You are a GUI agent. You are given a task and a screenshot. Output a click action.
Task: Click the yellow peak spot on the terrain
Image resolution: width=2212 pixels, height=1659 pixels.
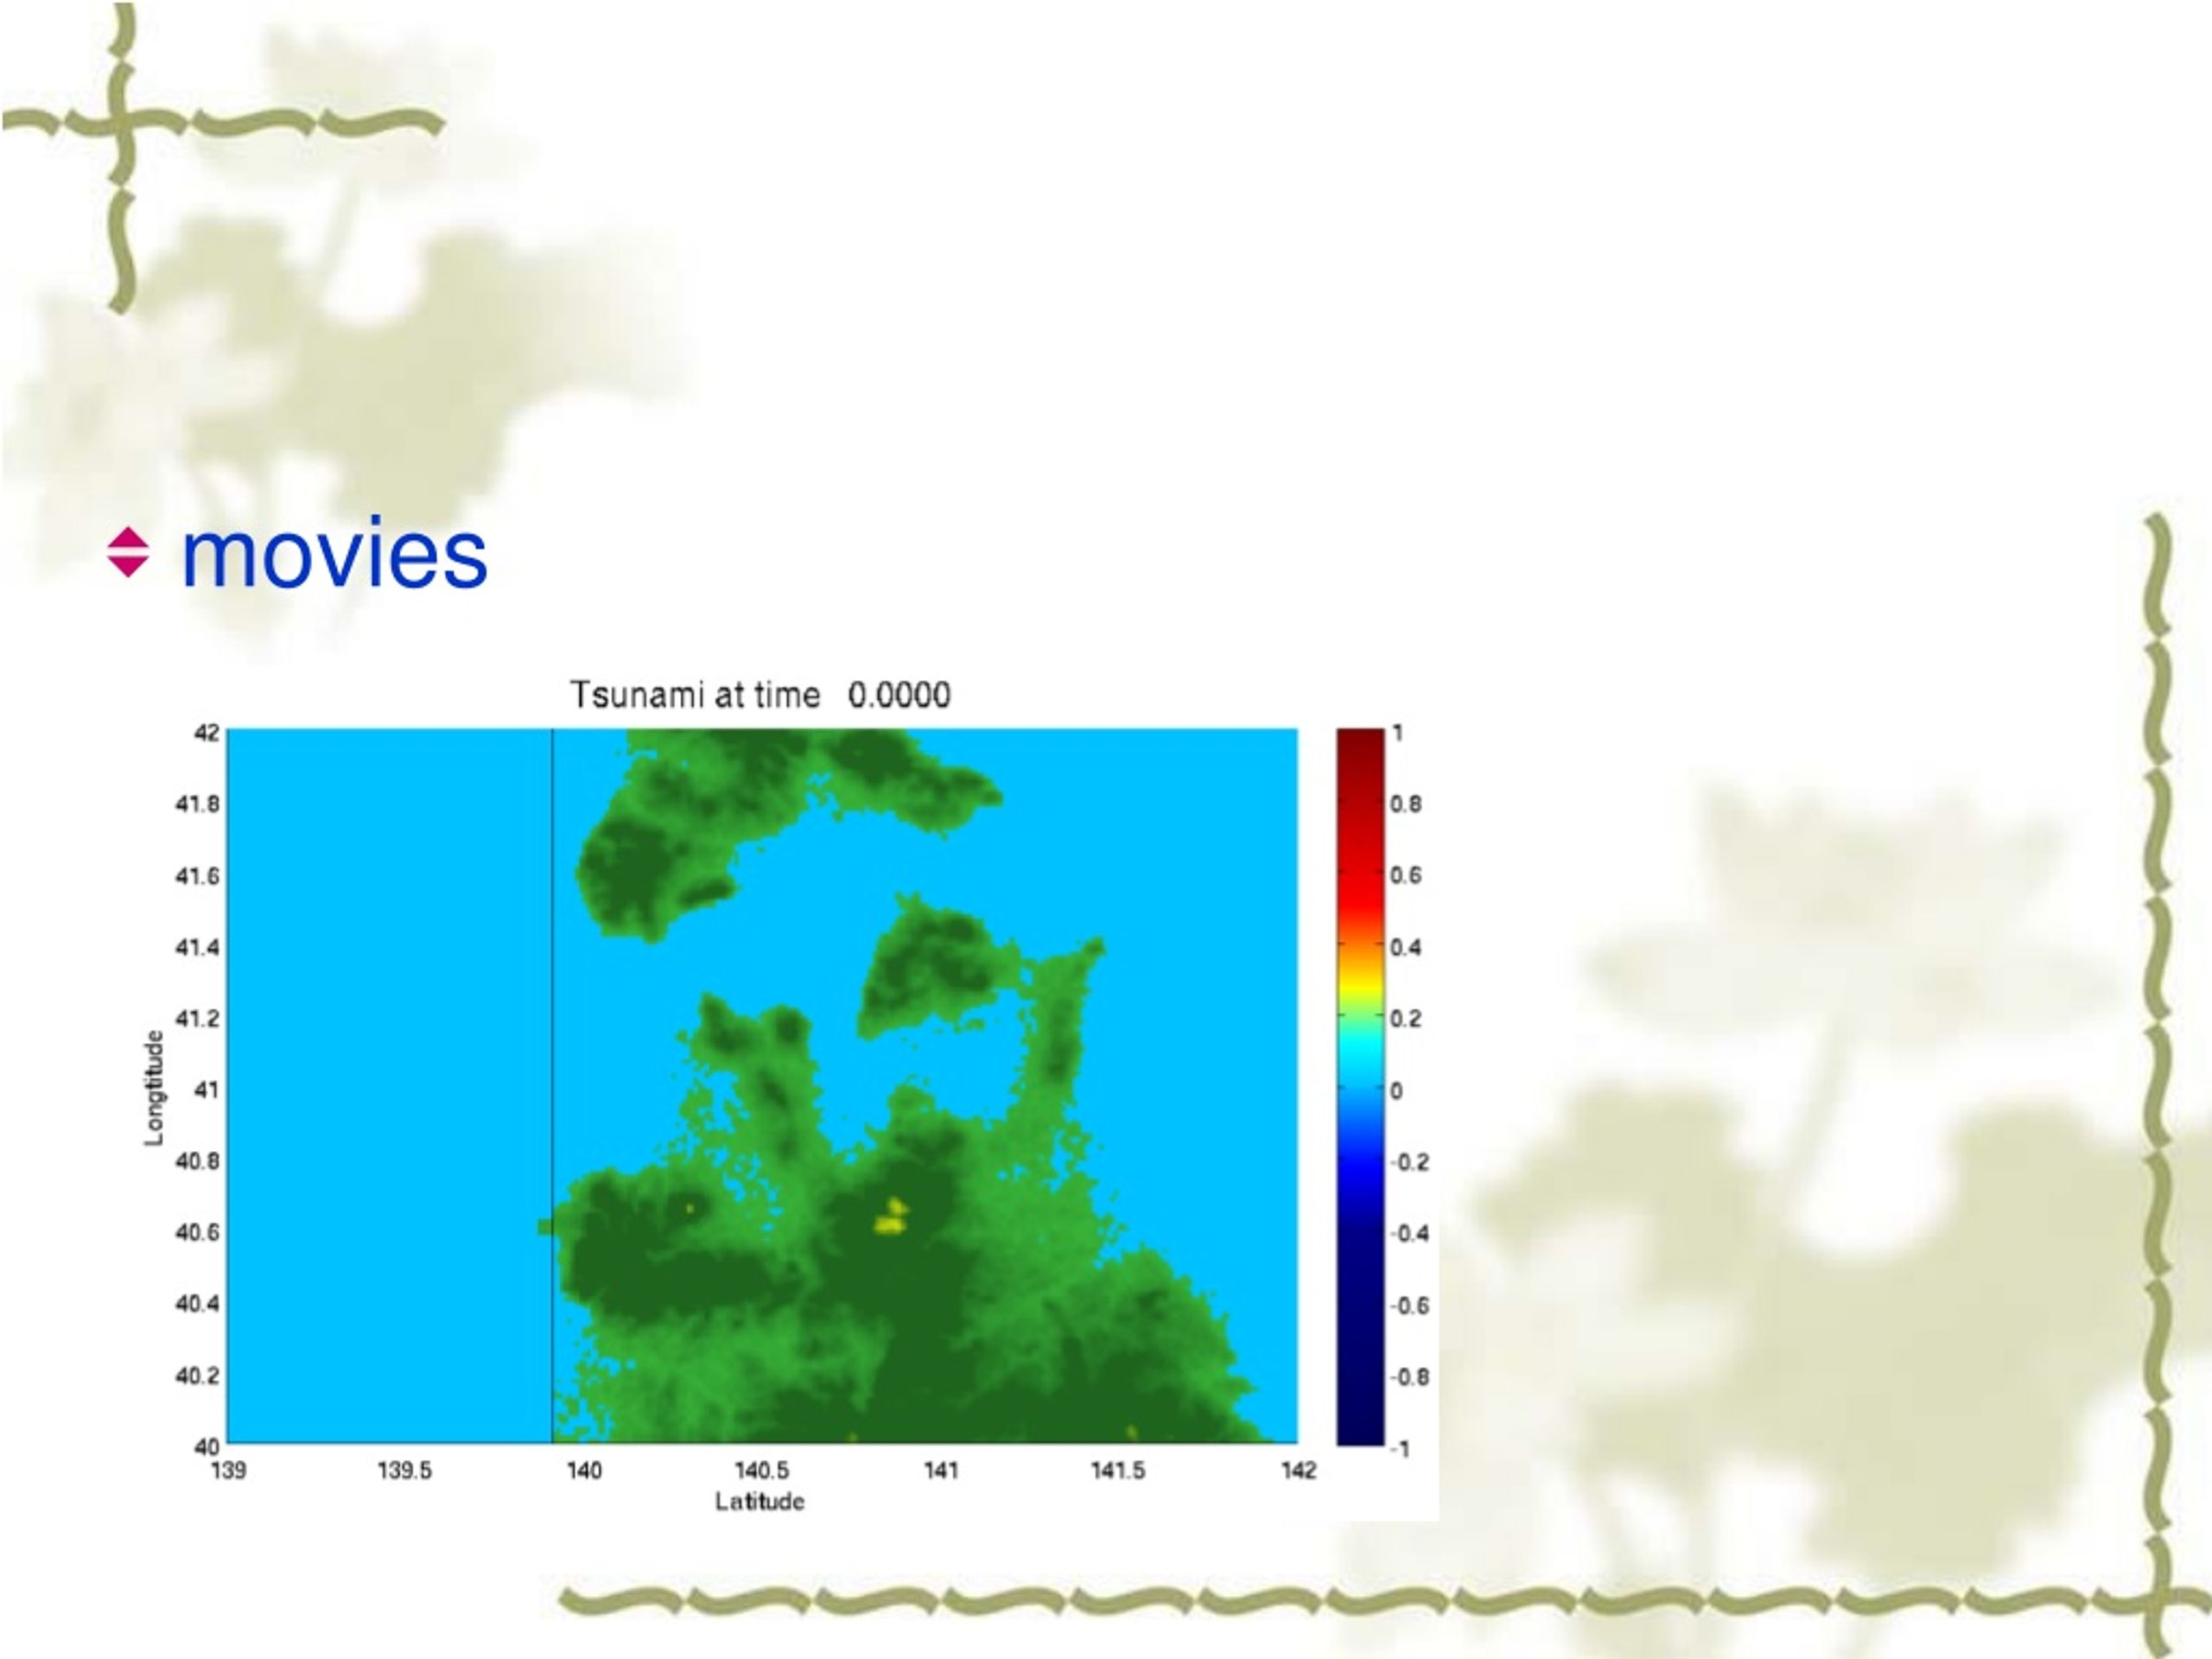pyautogui.click(x=891, y=1217)
